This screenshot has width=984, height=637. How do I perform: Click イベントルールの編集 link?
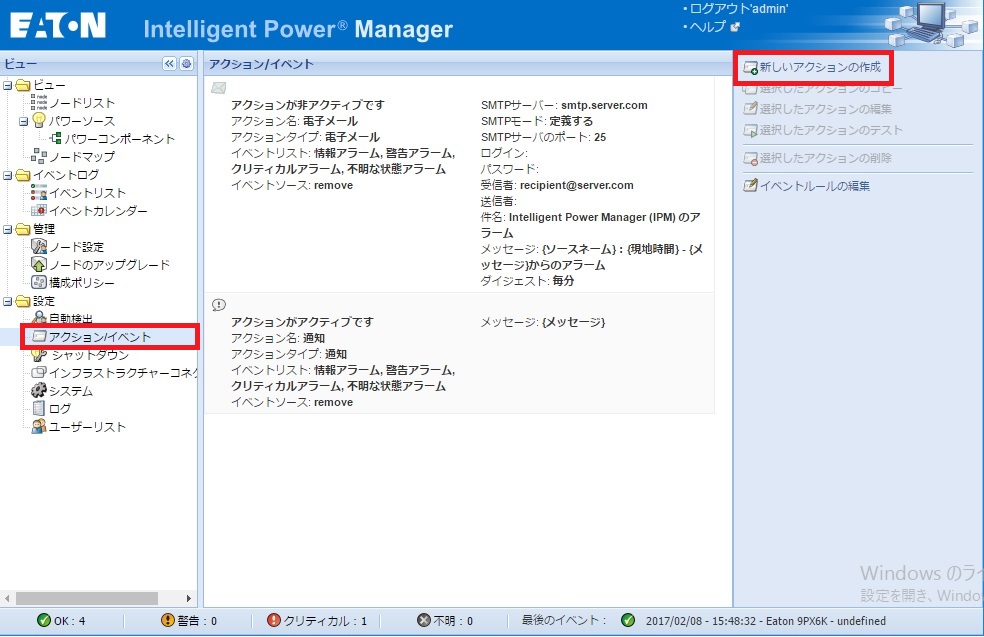(814, 186)
